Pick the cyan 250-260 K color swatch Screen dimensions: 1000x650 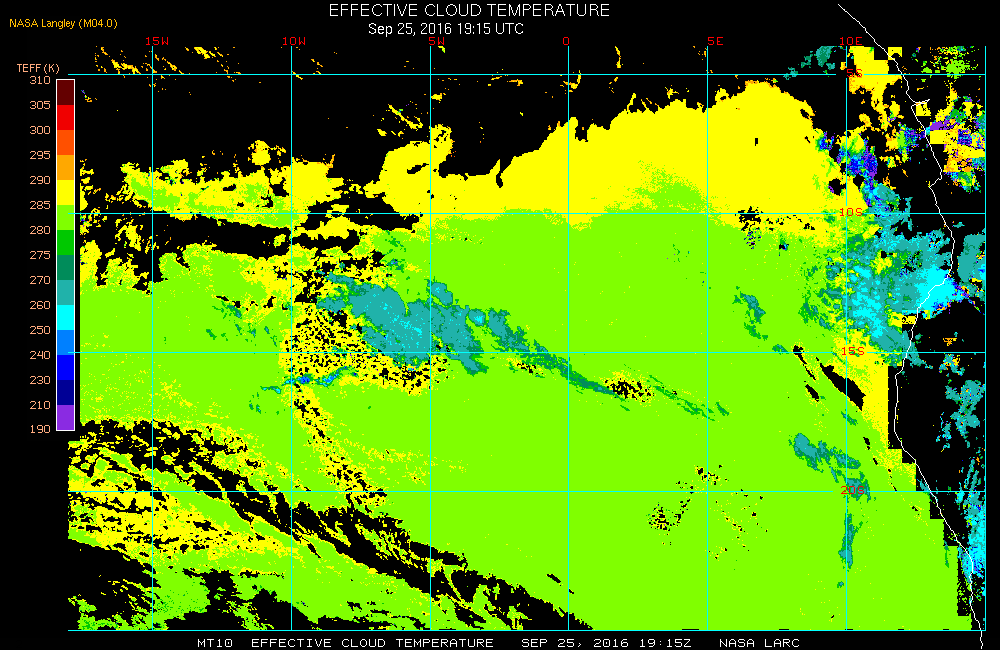coord(66,317)
